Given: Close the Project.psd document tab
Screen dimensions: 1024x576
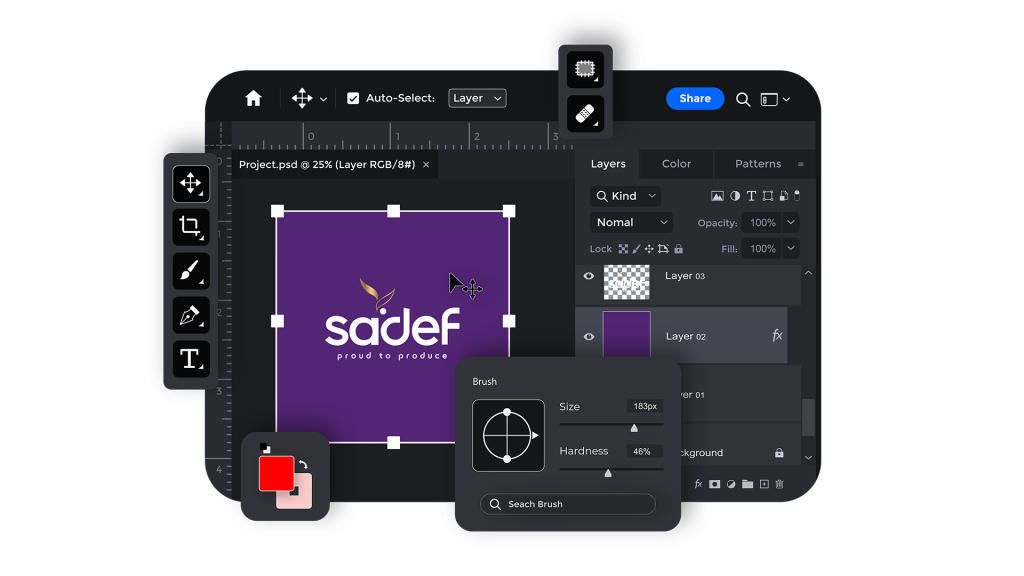Looking at the screenshot, I should click(x=426, y=164).
